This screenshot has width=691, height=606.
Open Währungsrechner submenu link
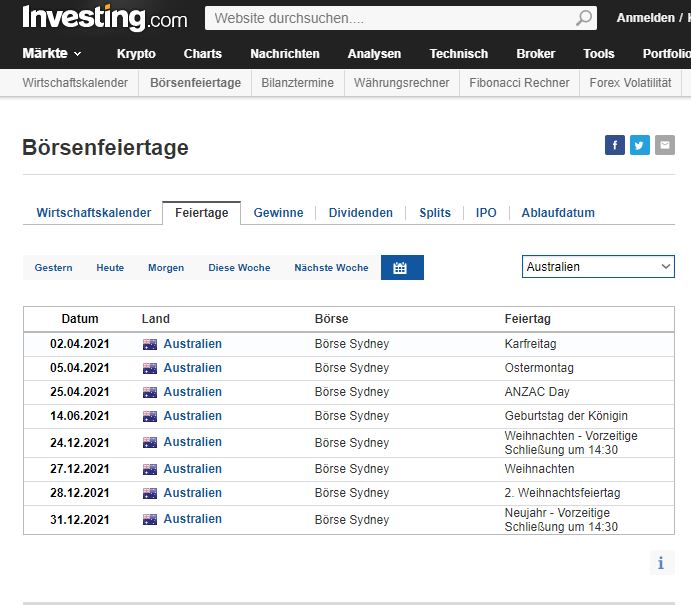tap(401, 82)
